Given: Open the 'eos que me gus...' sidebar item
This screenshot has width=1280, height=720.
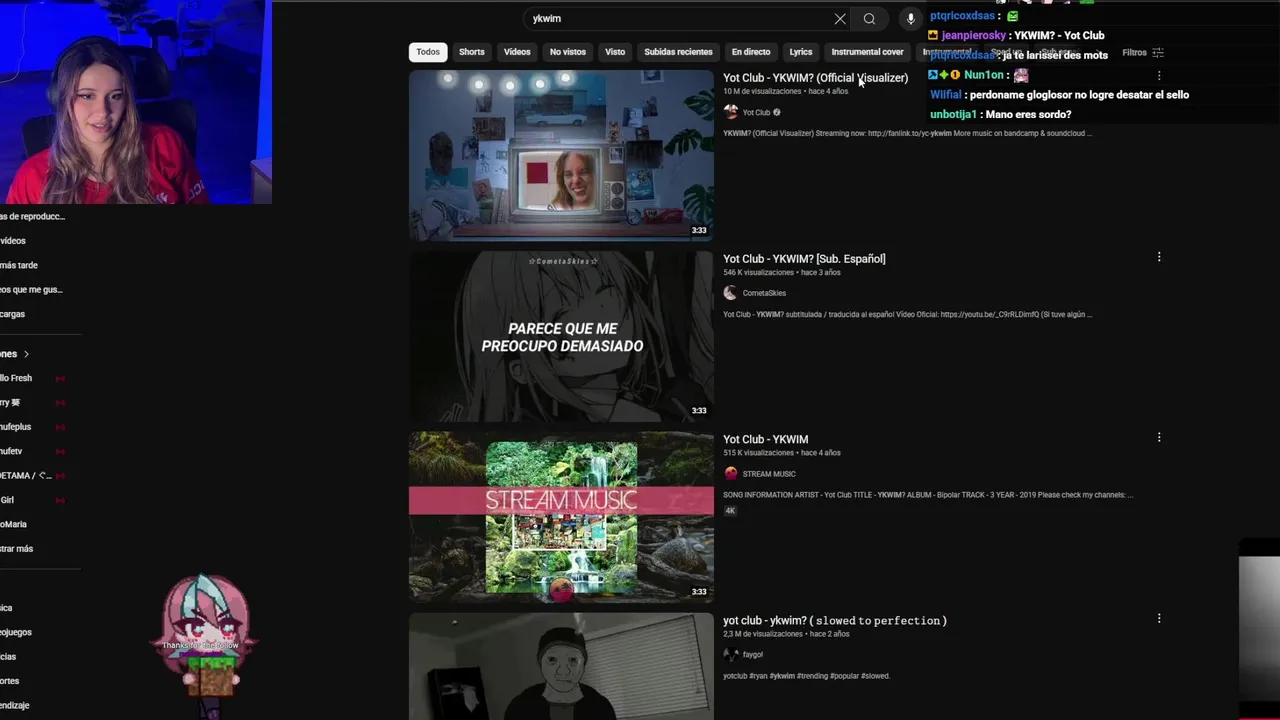Looking at the screenshot, I should (x=32, y=290).
